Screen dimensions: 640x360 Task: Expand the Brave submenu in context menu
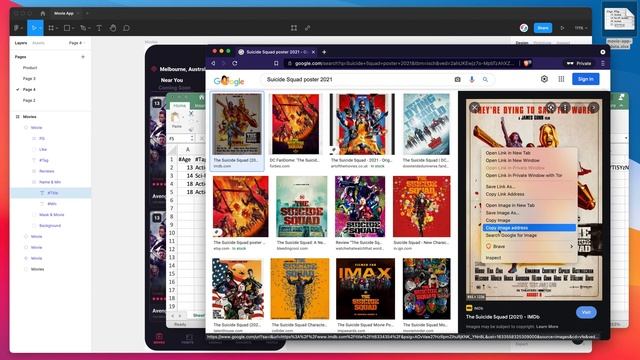click(x=571, y=247)
